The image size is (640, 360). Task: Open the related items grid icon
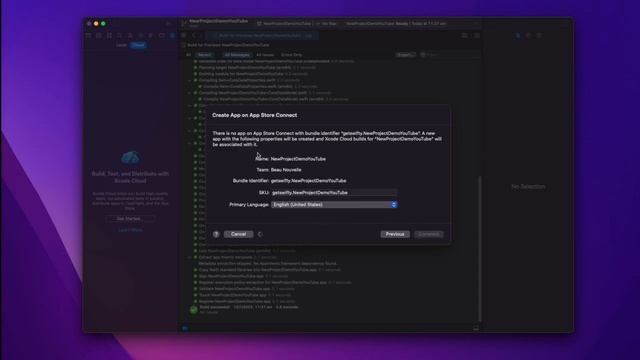(184, 36)
